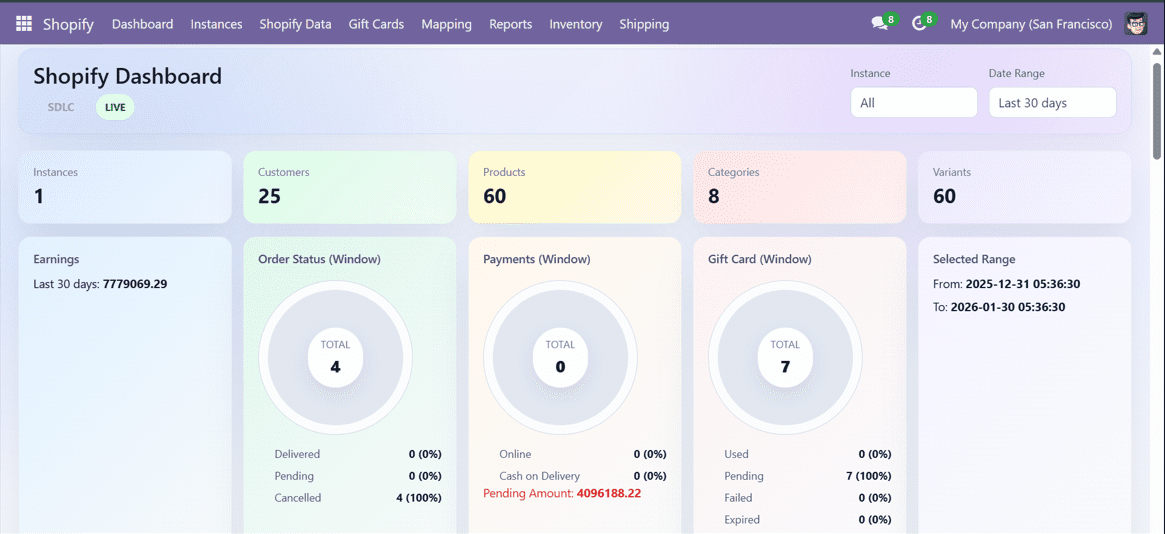The image size is (1165, 534).
Task: Open the Shopify Data menu
Action: coord(295,24)
